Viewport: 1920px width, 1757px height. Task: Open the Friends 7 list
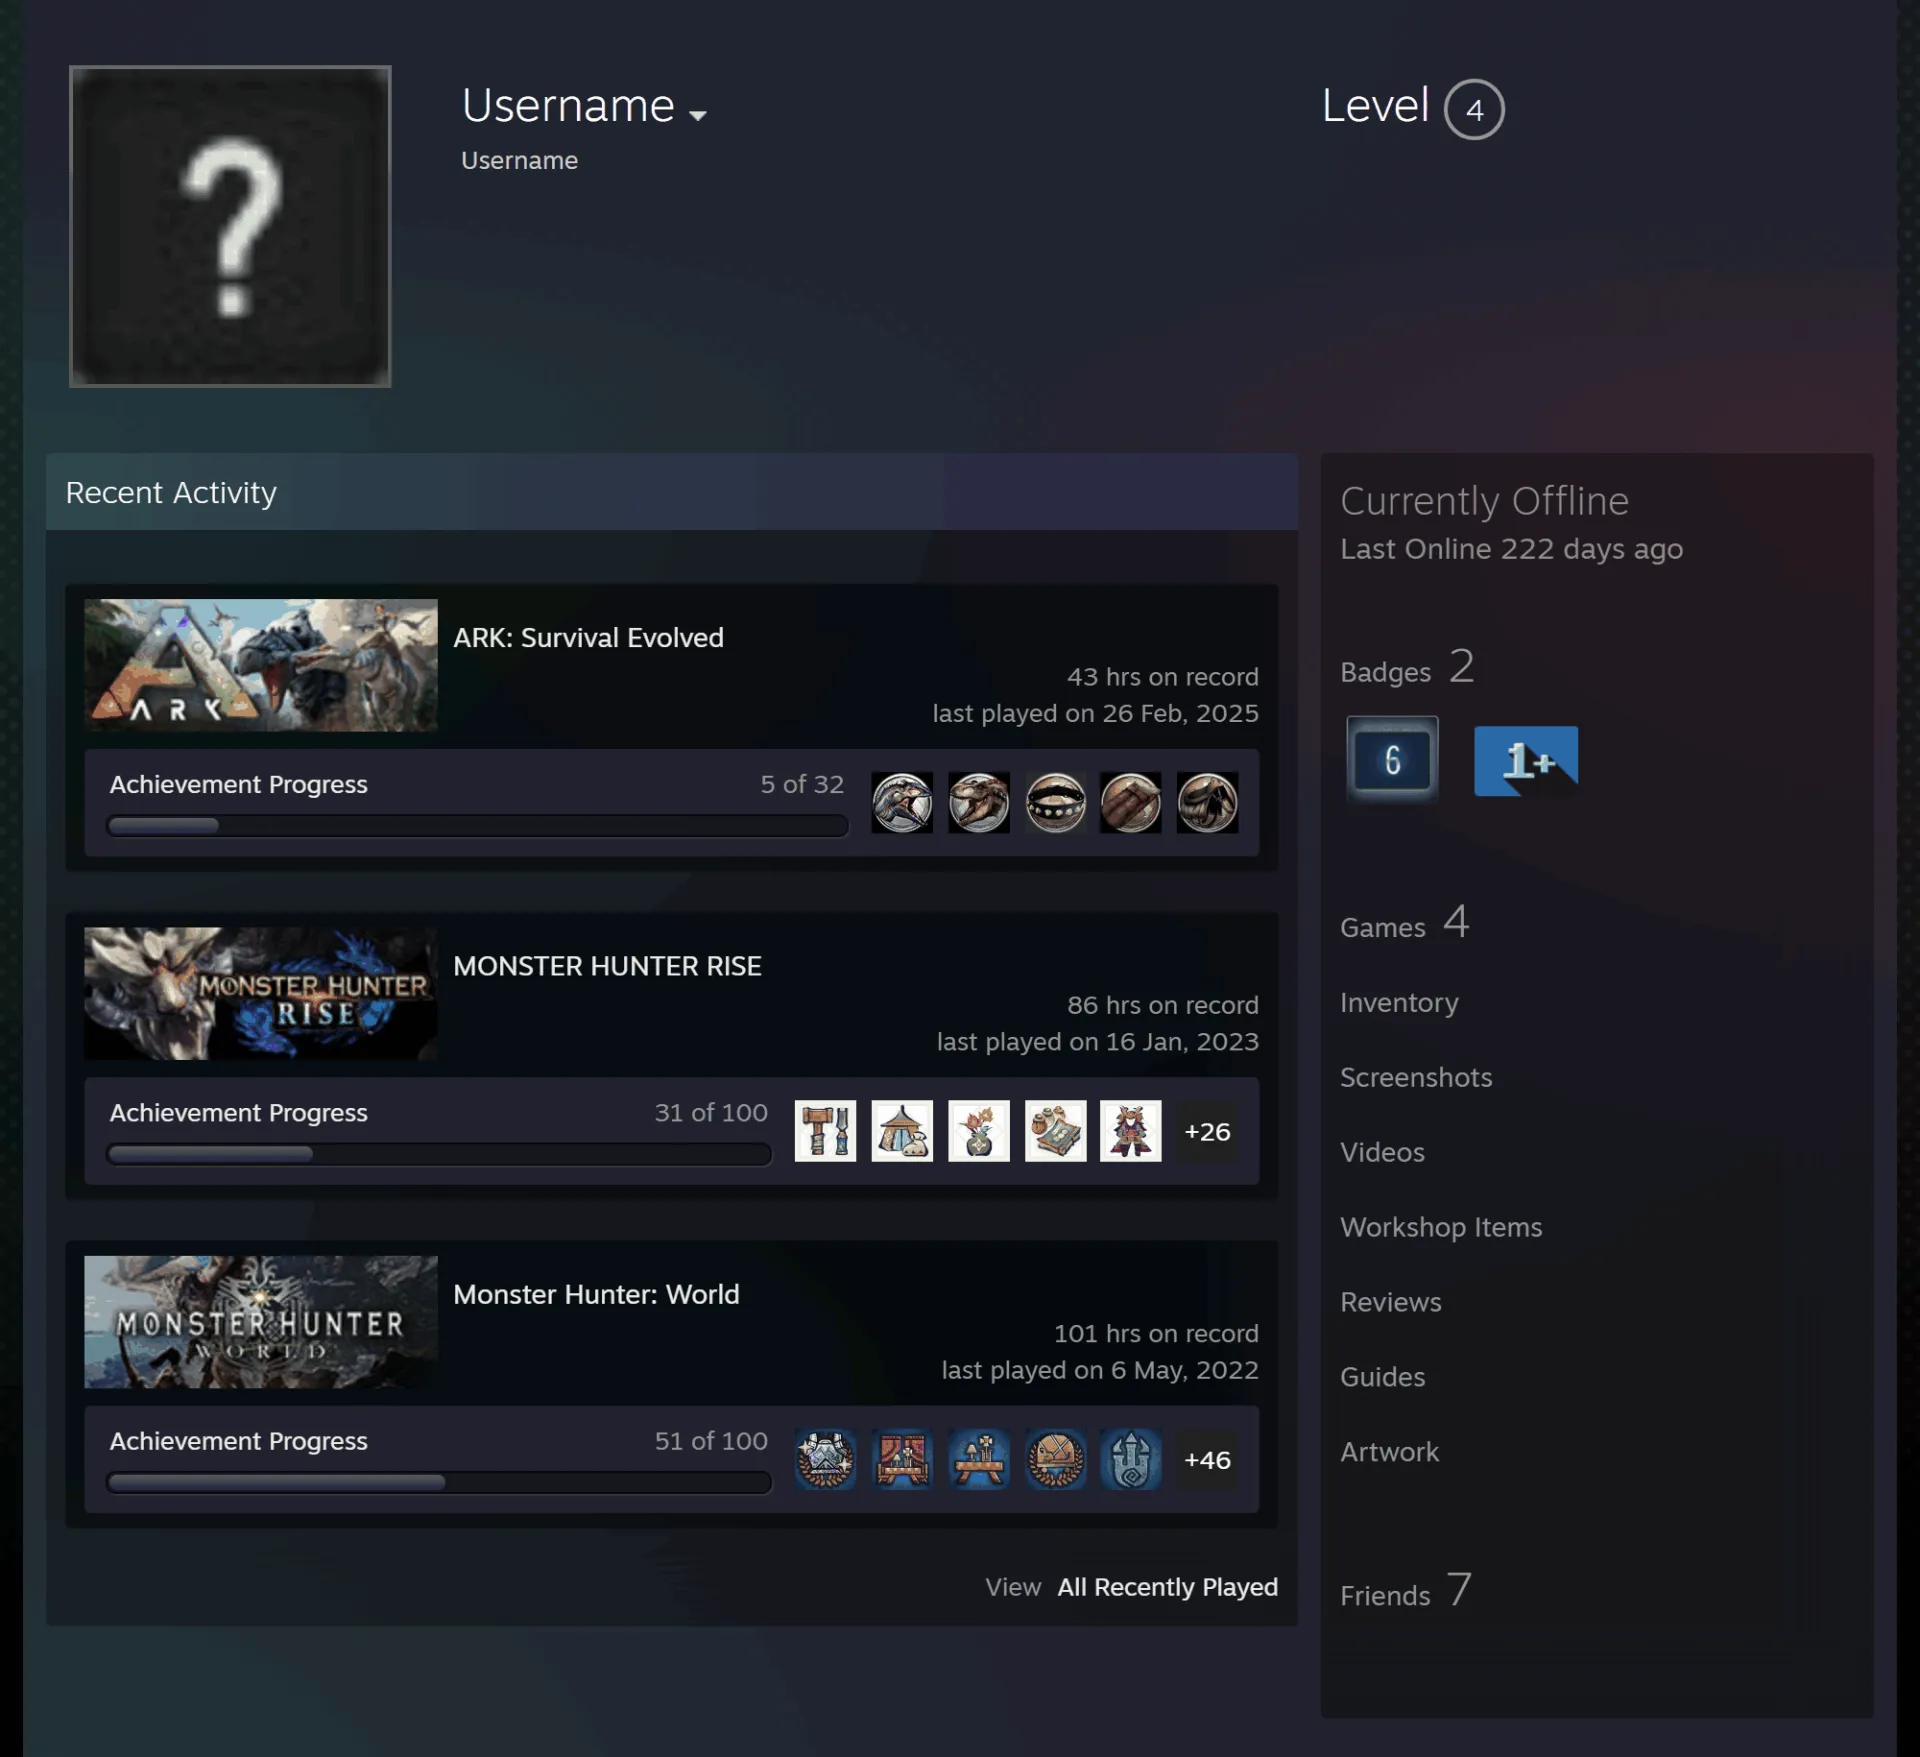pyautogui.click(x=1406, y=1590)
